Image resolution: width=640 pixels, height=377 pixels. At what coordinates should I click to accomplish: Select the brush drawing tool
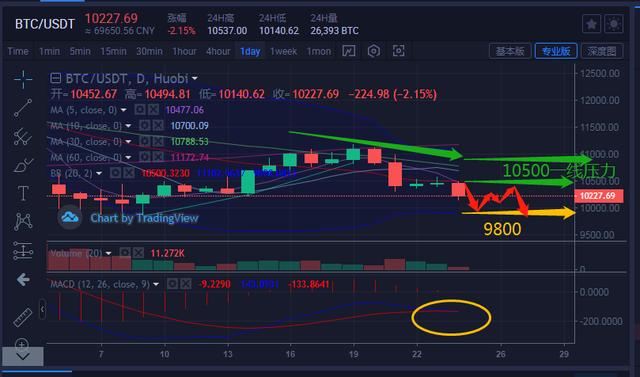pyautogui.click(x=23, y=165)
